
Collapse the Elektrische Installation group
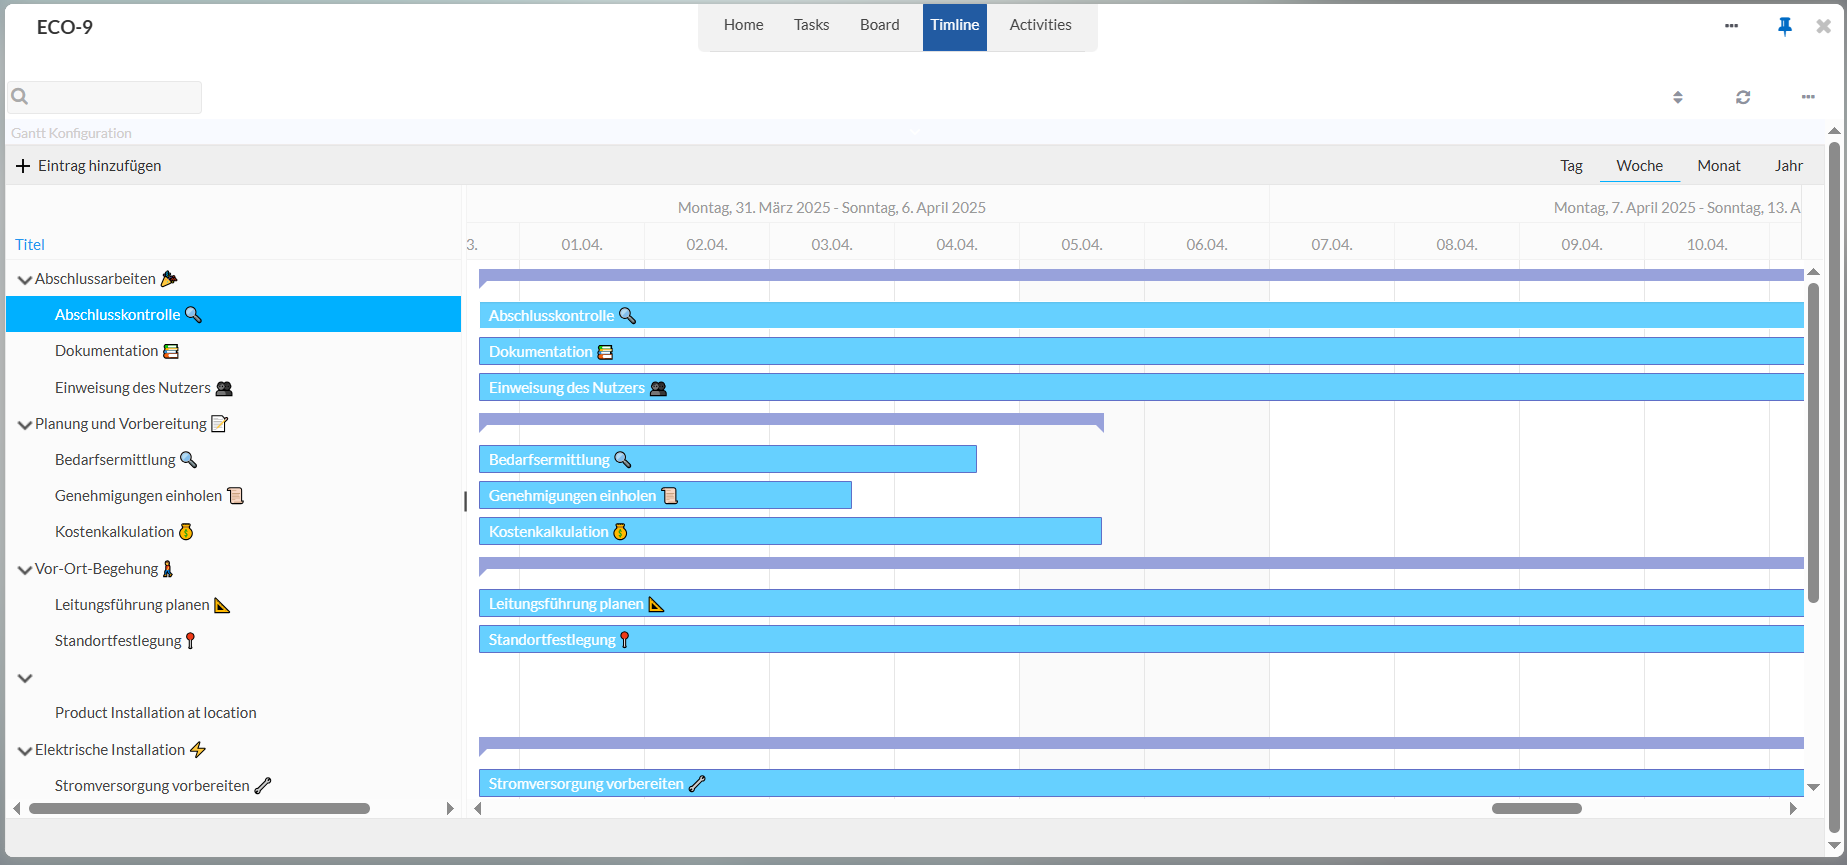pyautogui.click(x=25, y=751)
